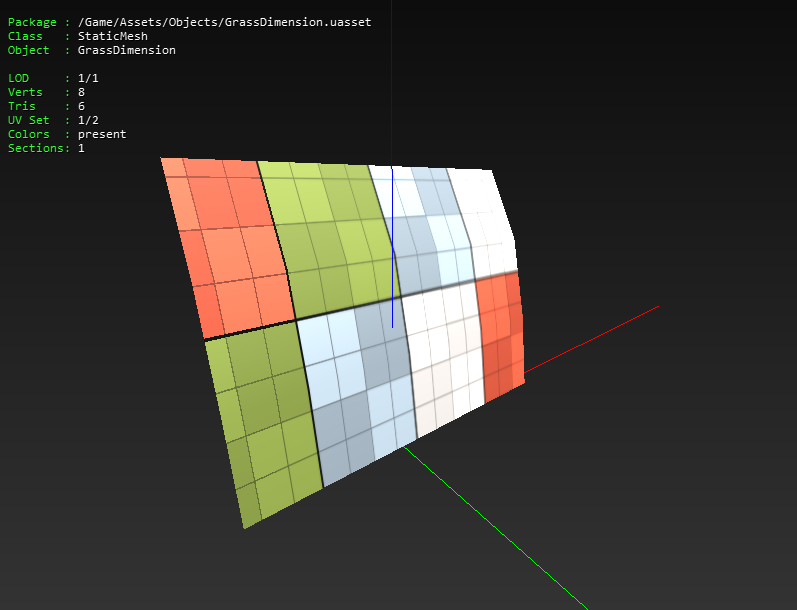Click the Object label

coord(28,50)
